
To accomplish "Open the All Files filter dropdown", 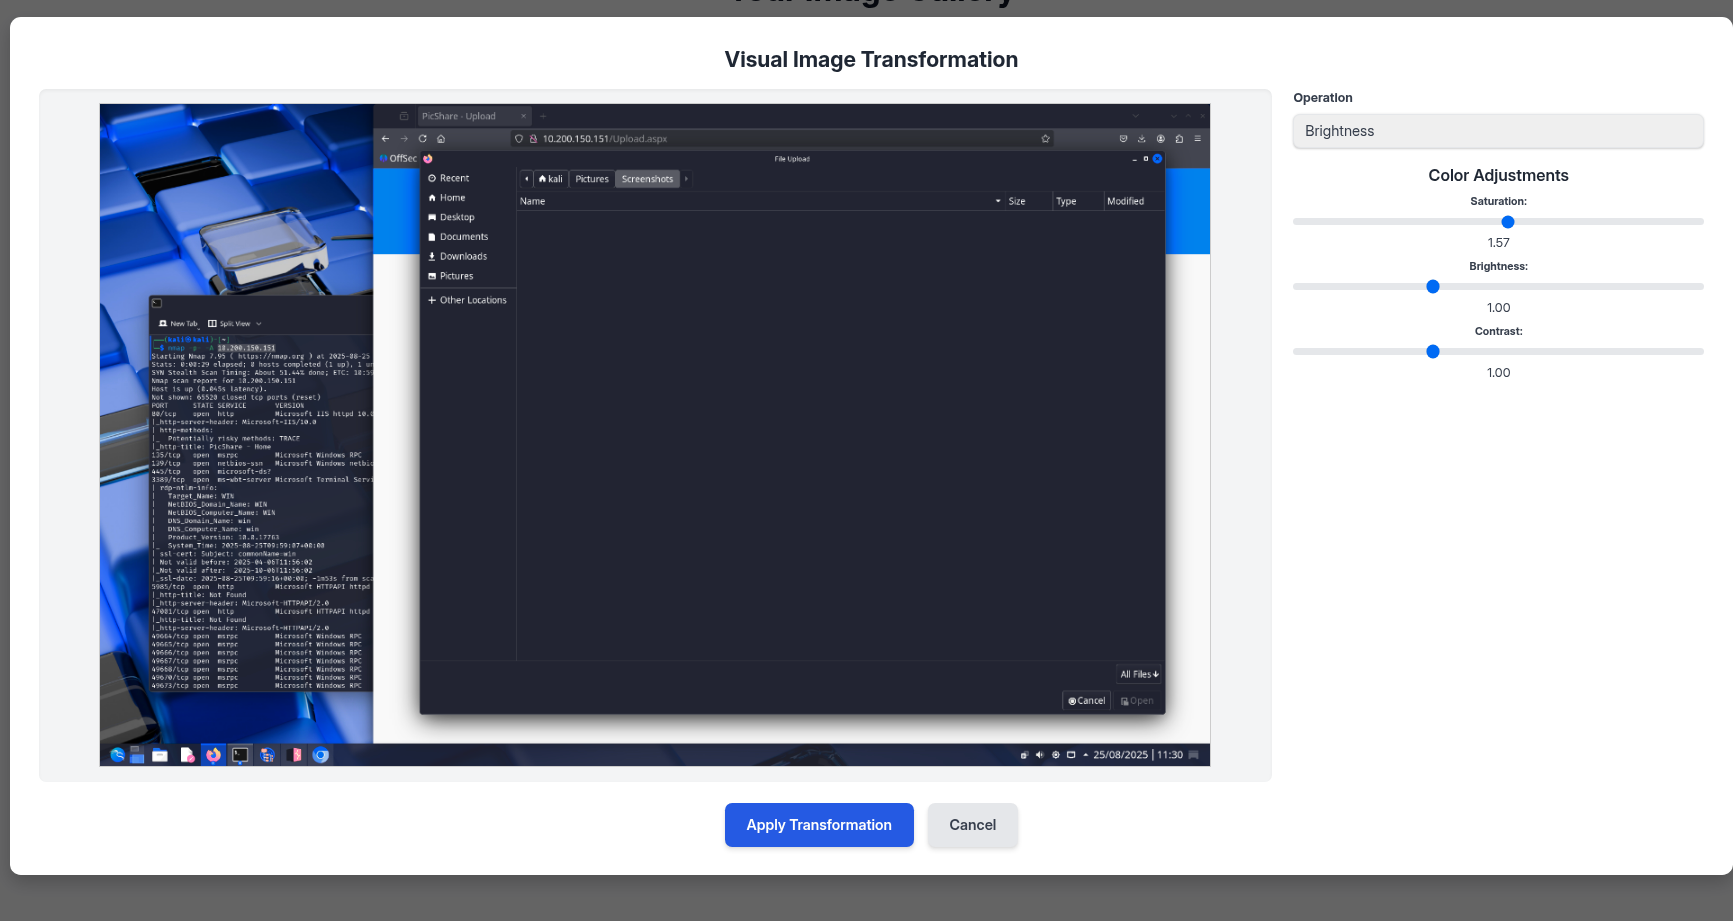I will click(1139, 675).
